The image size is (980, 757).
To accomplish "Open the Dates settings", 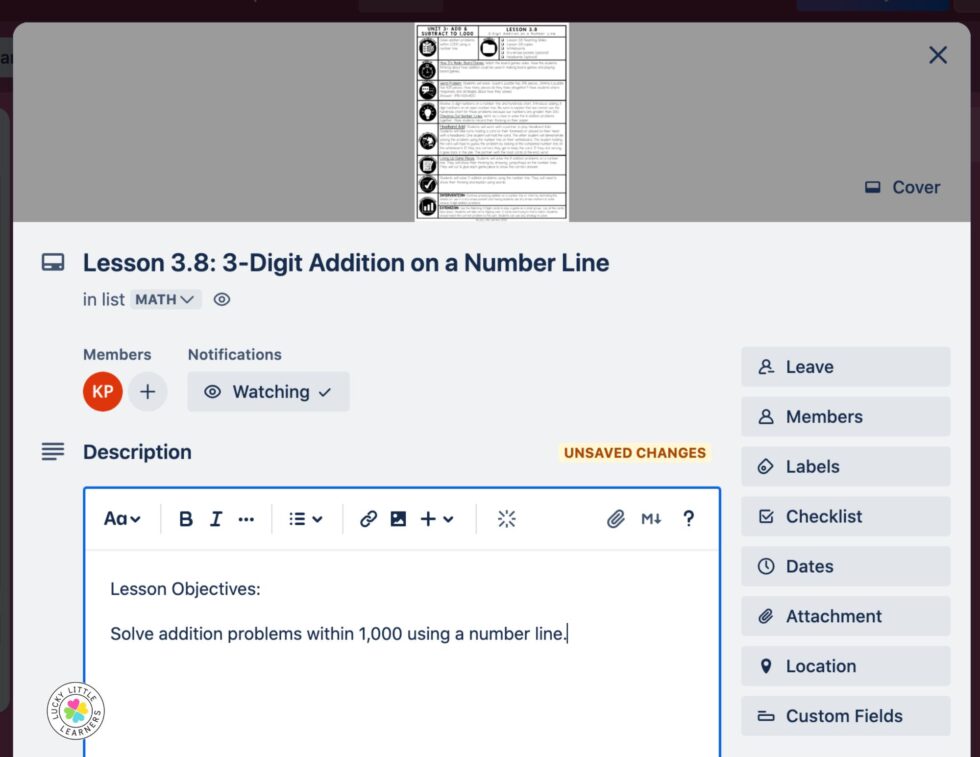I will (845, 566).
